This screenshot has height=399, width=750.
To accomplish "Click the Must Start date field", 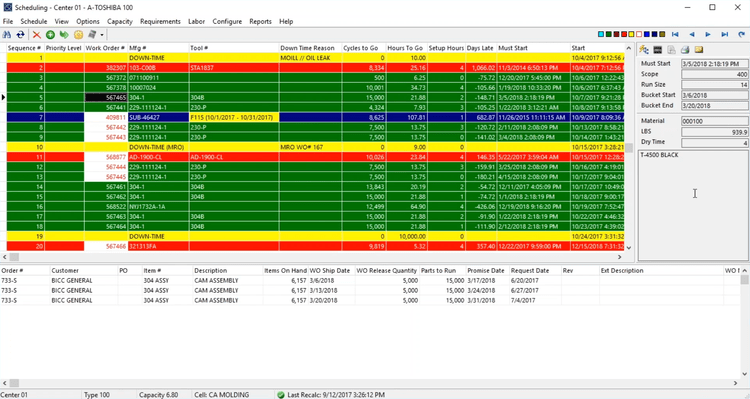I will point(715,64).
